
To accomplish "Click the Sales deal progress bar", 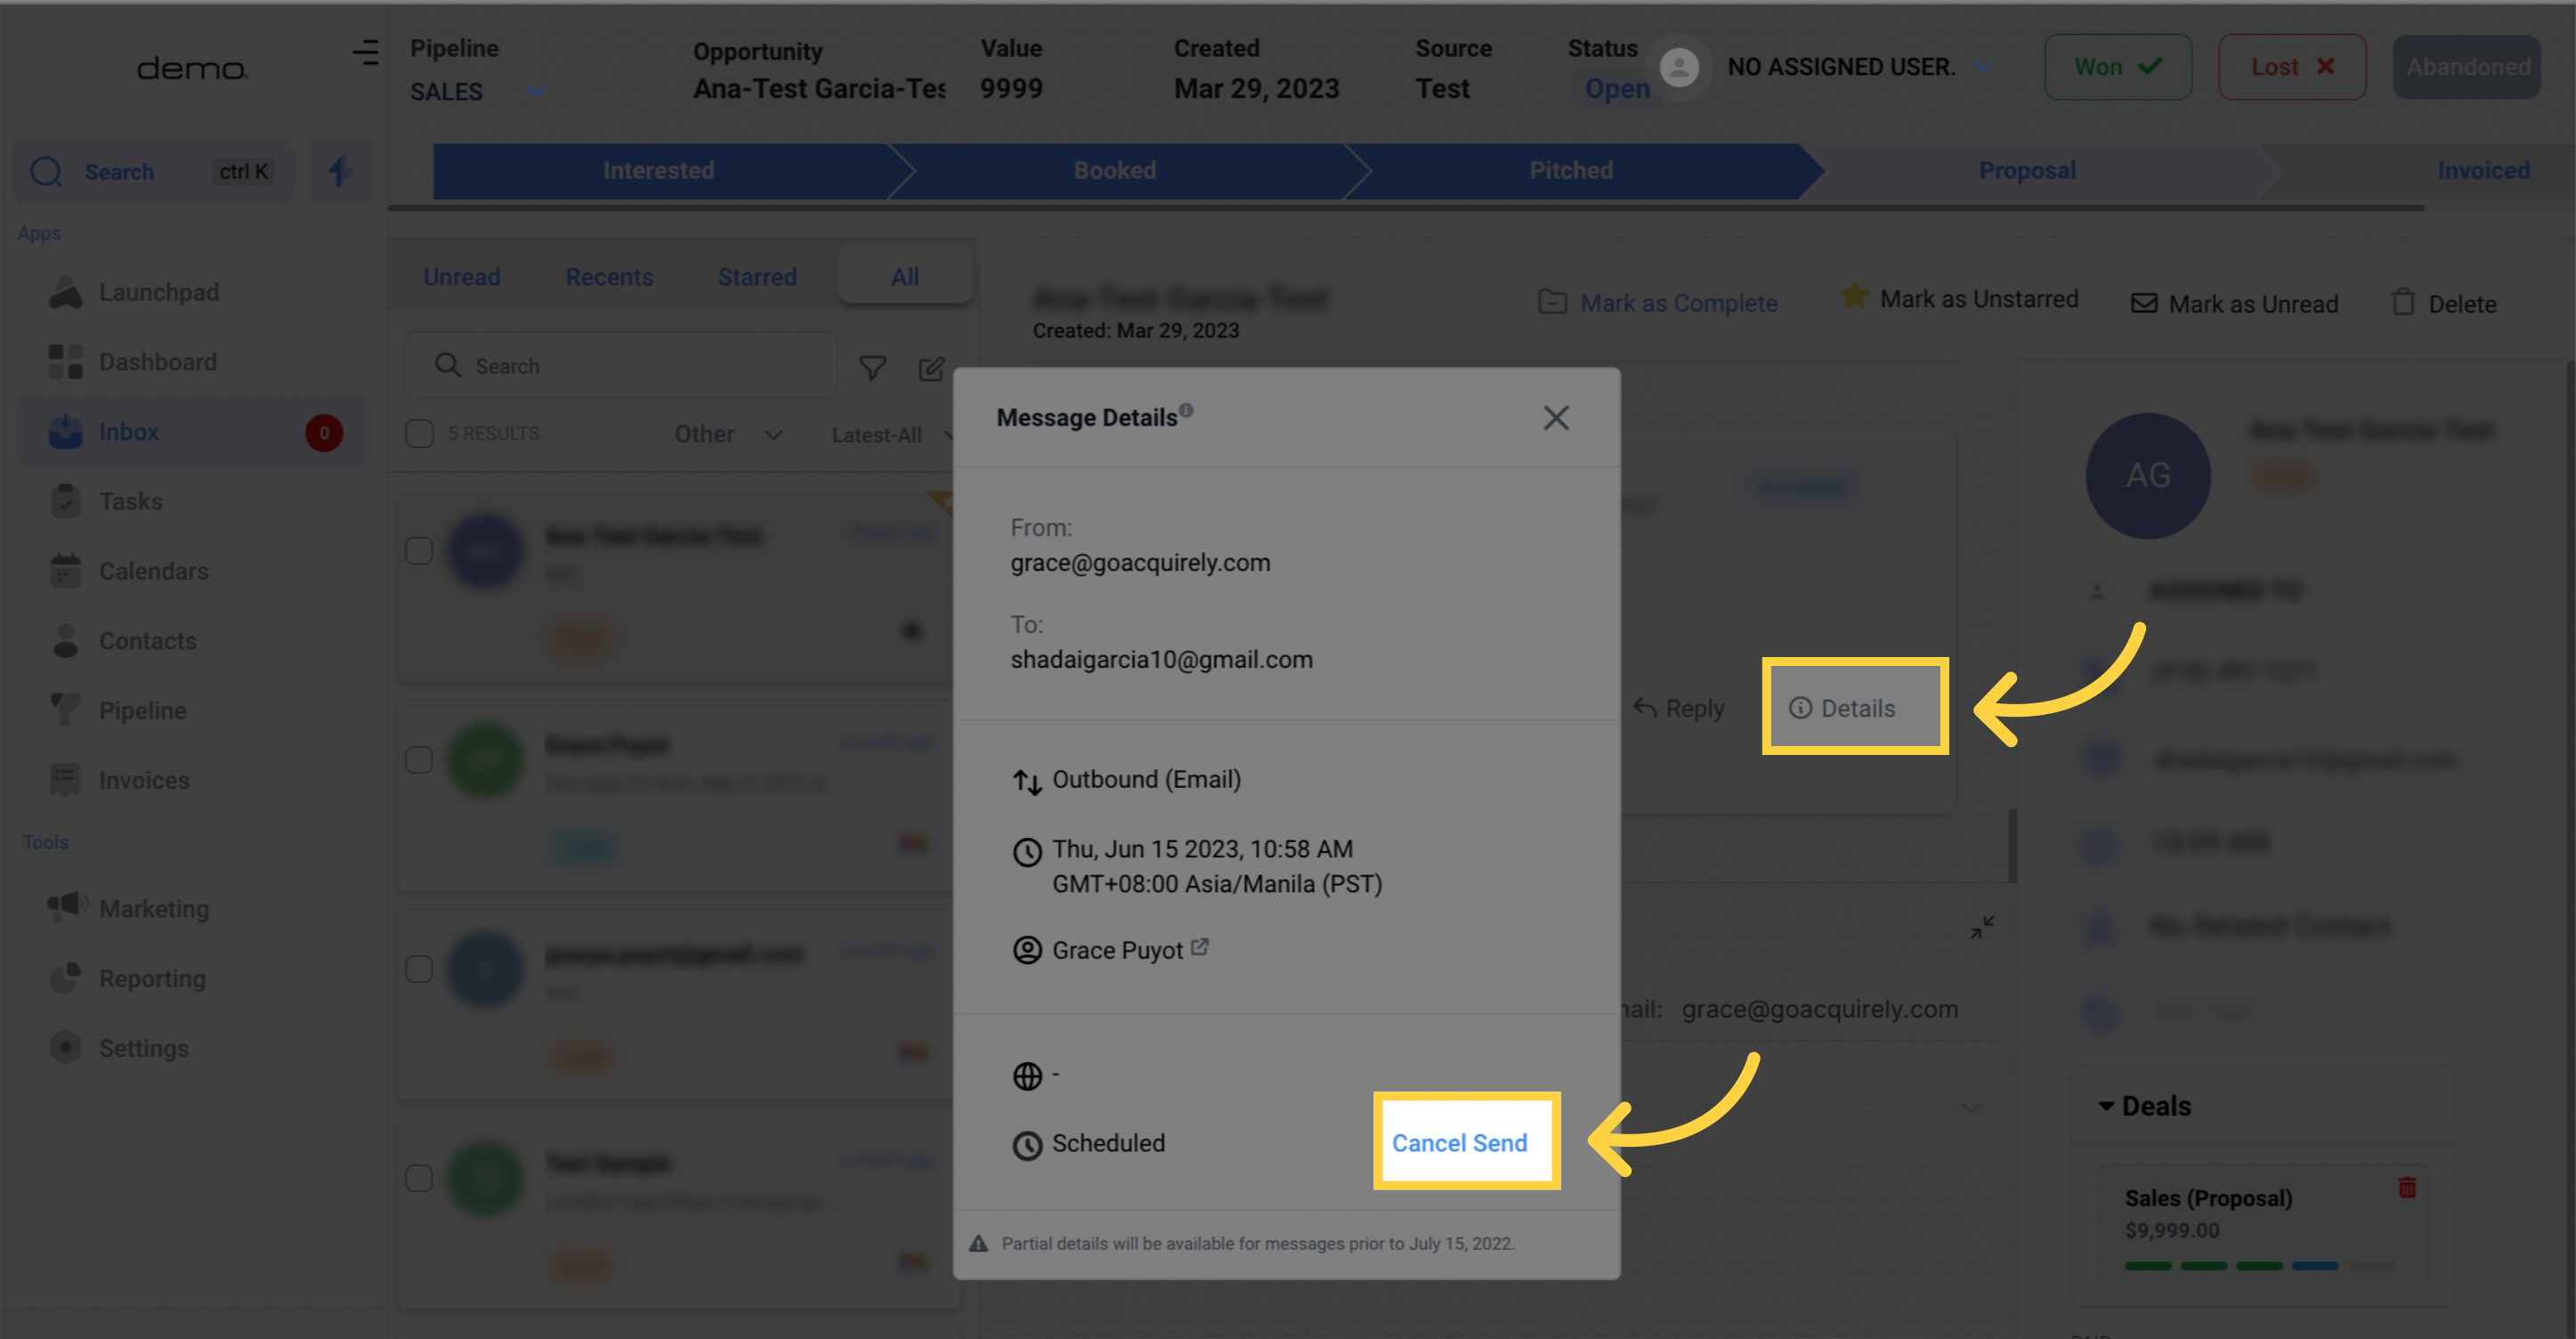I will pos(2258,1266).
